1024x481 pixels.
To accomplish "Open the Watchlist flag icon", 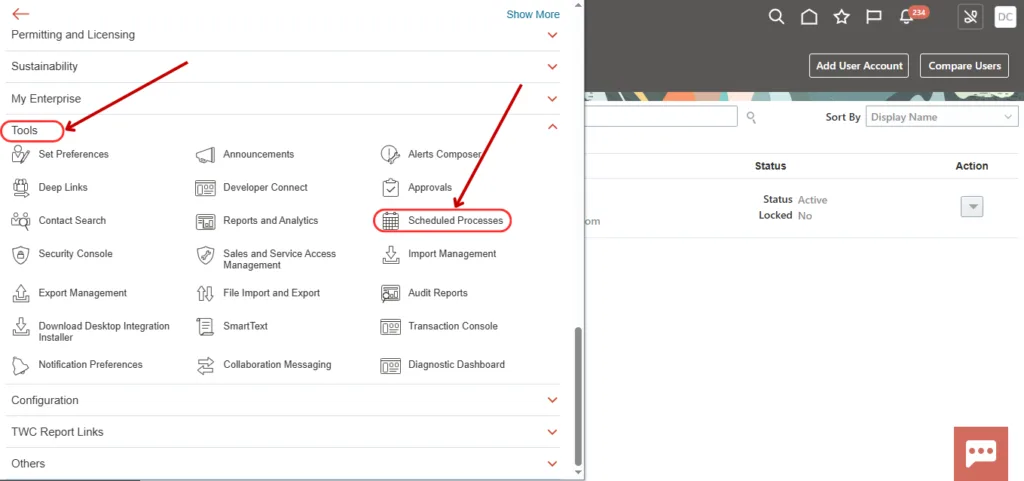I will [874, 17].
